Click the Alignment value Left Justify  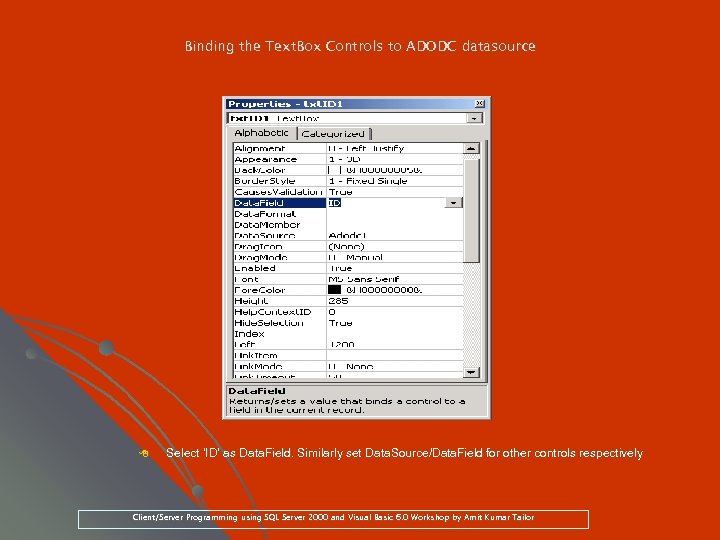point(366,148)
